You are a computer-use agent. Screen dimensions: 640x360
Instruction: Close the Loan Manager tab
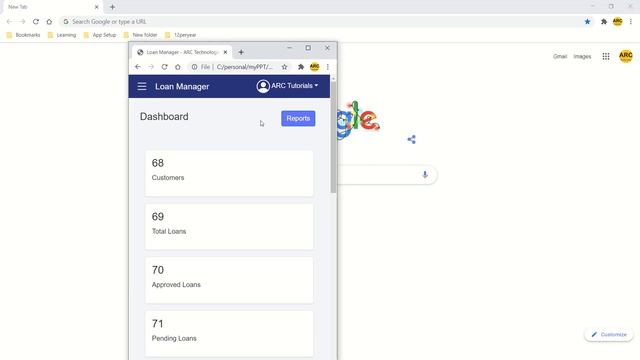tap(225, 52)
